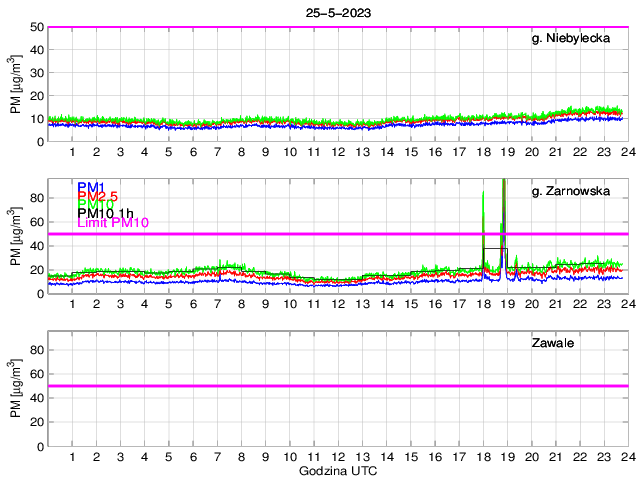Click the y-axis title of the Zarnowska chart

(x=17, y=236)
